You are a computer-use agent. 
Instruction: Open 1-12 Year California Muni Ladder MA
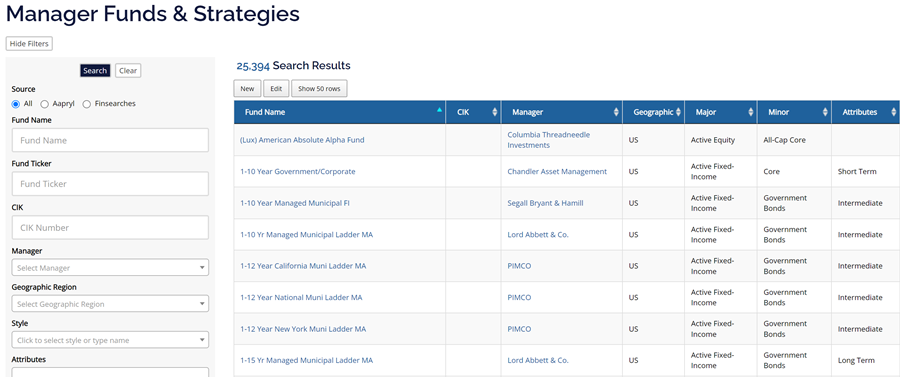coord(303,266)
